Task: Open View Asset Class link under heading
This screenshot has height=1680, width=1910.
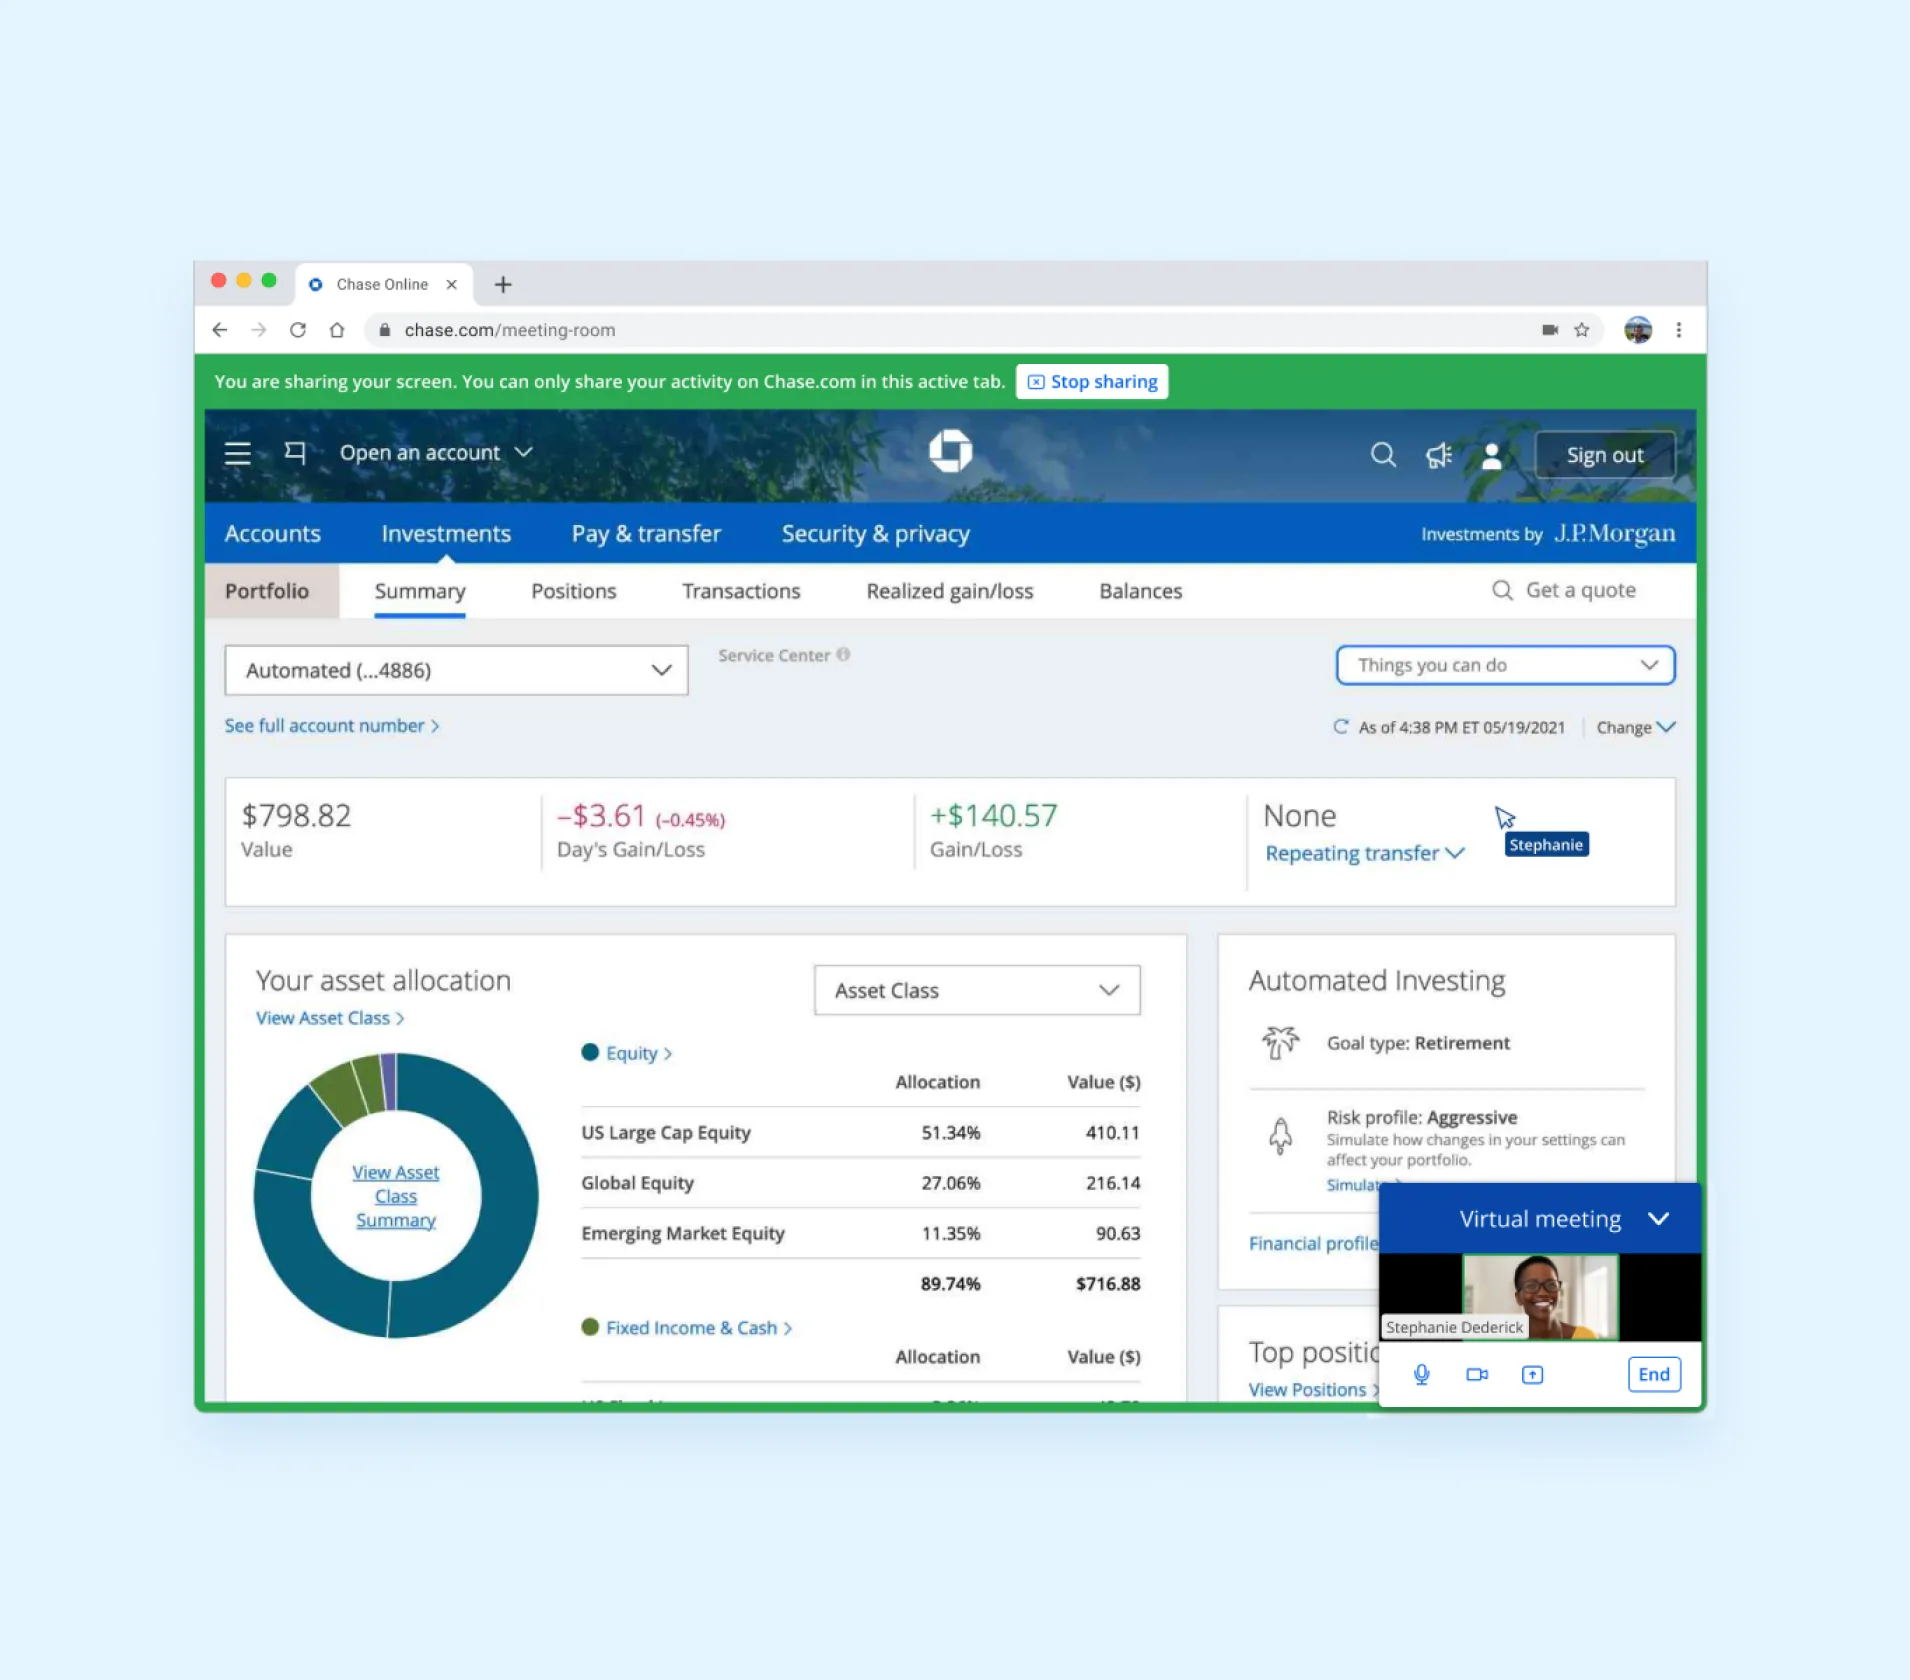Action: [329, 1018]
